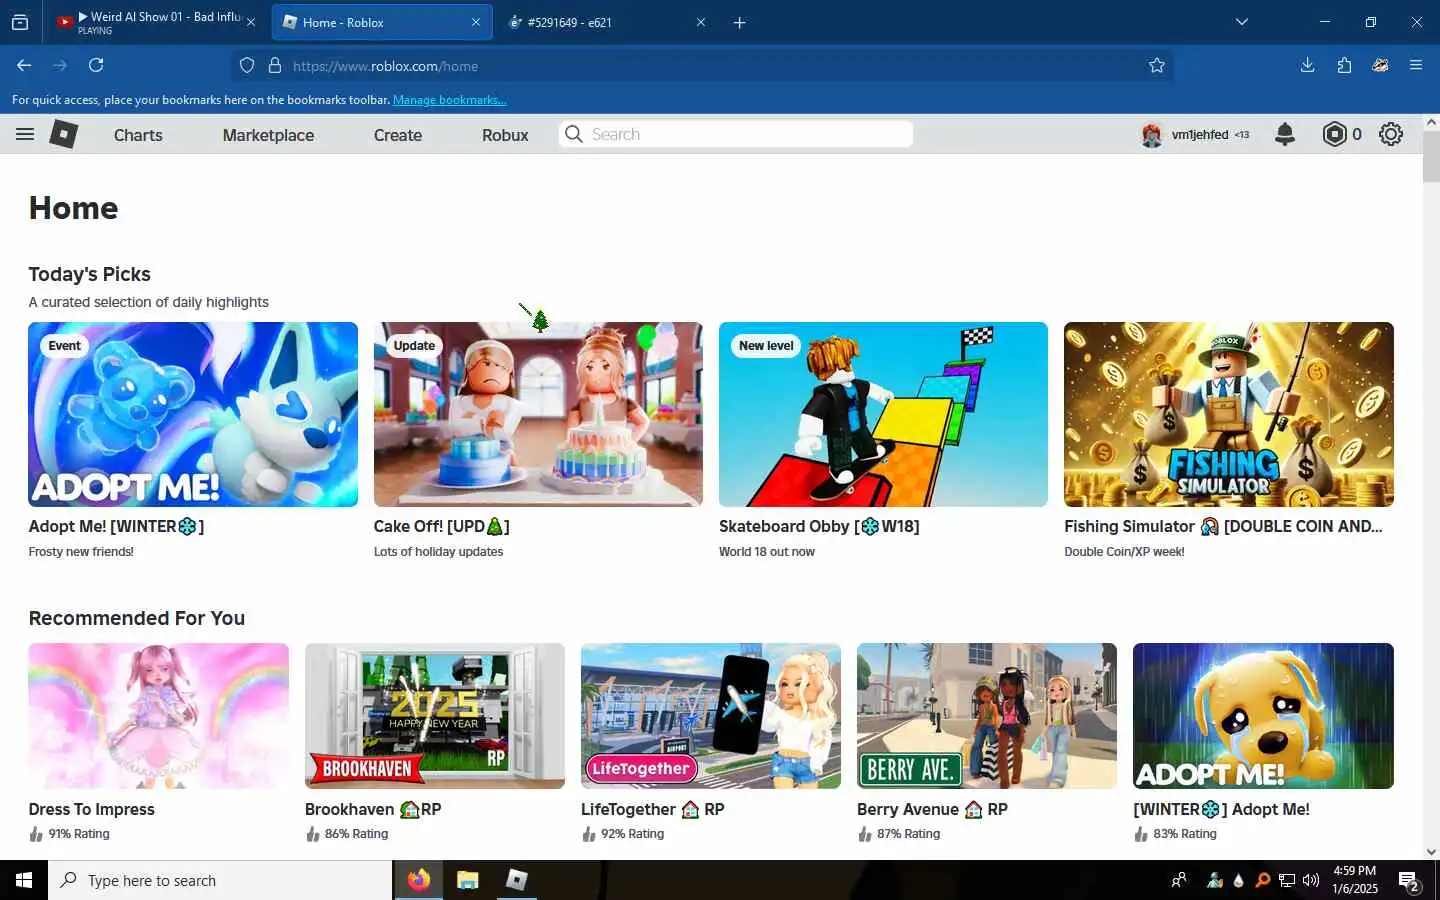Image resolution: width=1440 pixels, height=900 pixels.
Task: Open the Robux page
Action: (505, 135)
